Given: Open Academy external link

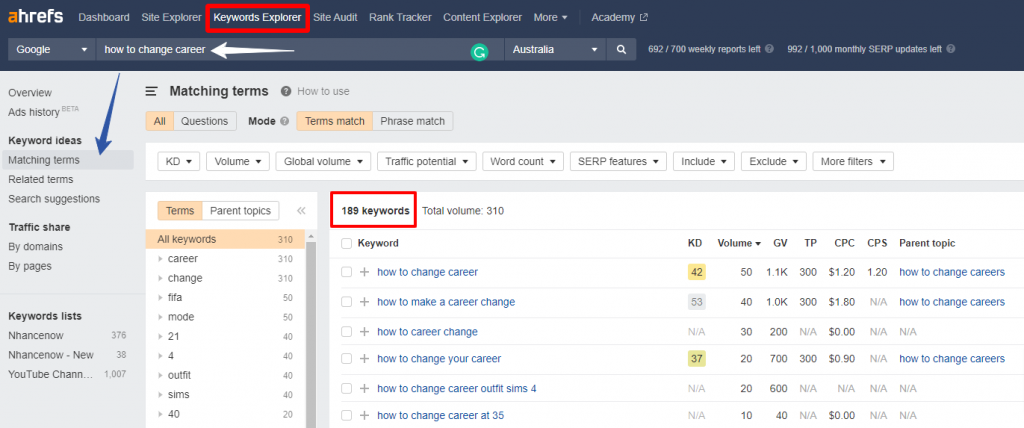Looking at the screenshot, I should 619,18.
